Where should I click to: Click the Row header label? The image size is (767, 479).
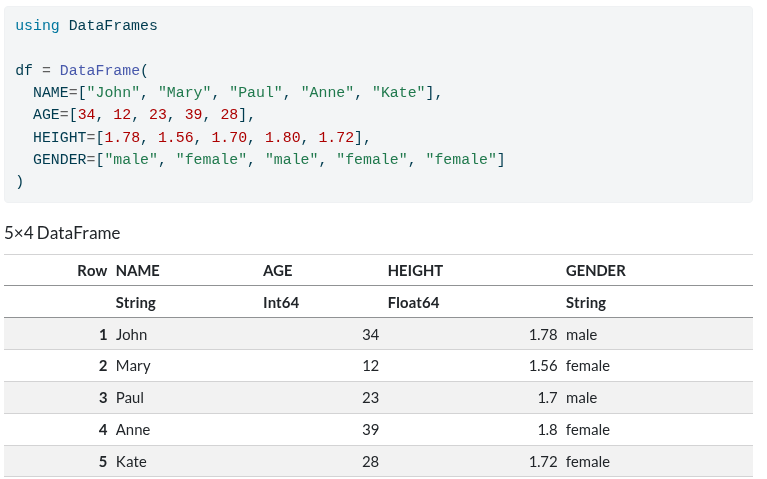[92, 270]
